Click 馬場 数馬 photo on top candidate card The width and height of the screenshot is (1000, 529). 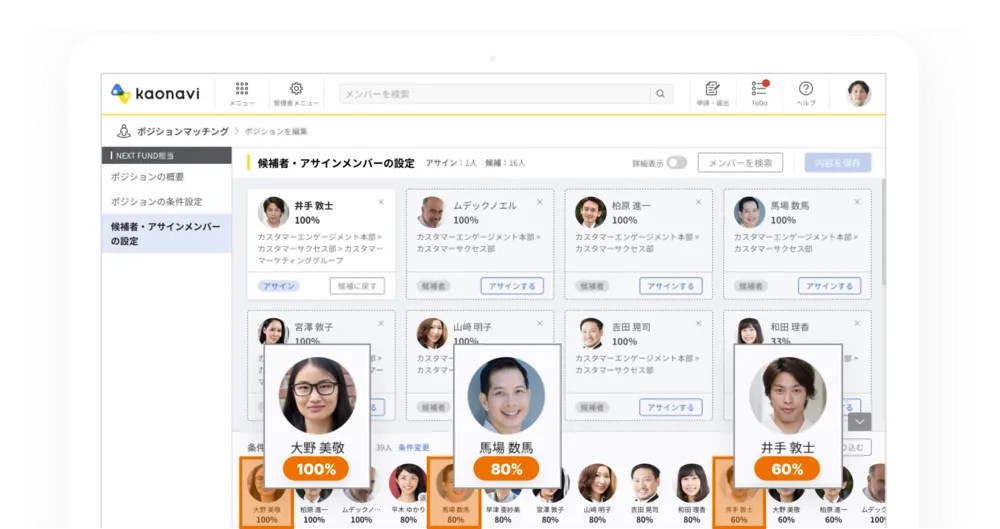coord(749,212)
